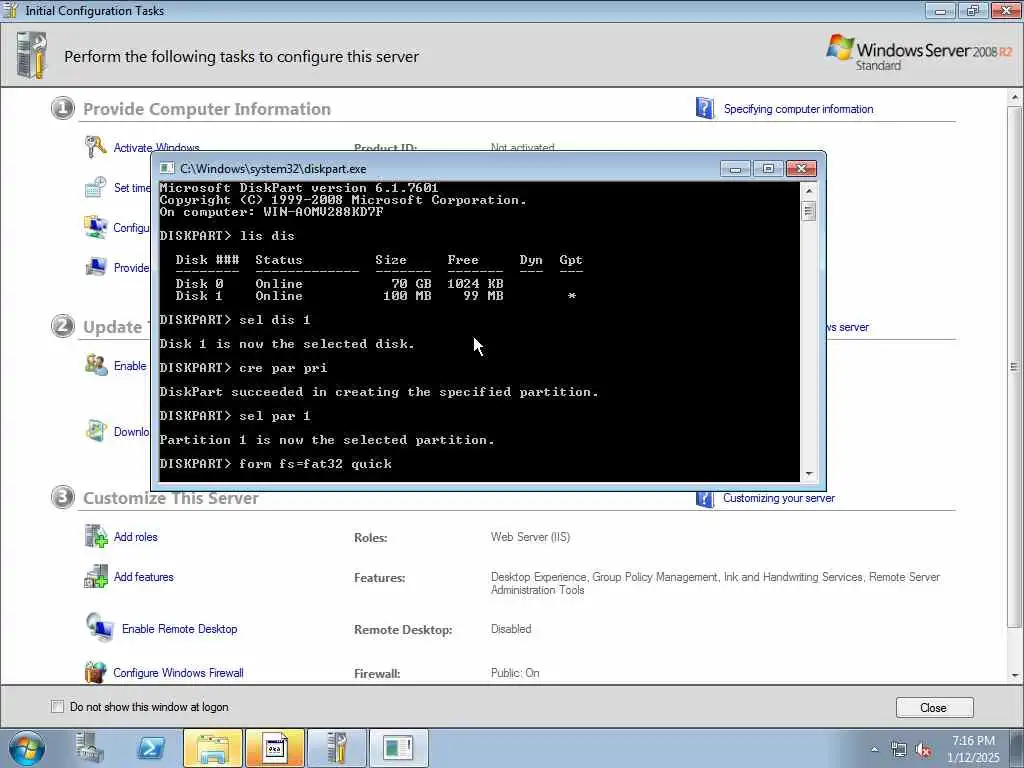Minimize the diskpart console window
Viewport: 1024px width, 768px height.
735,169
